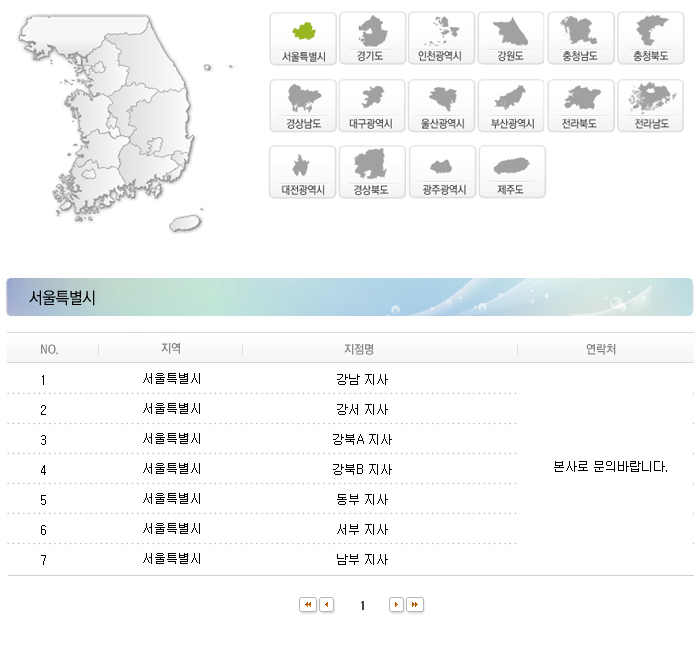699x664 pixels.
Task: Select the 강원도 region icon
Action: pos(511,38)
